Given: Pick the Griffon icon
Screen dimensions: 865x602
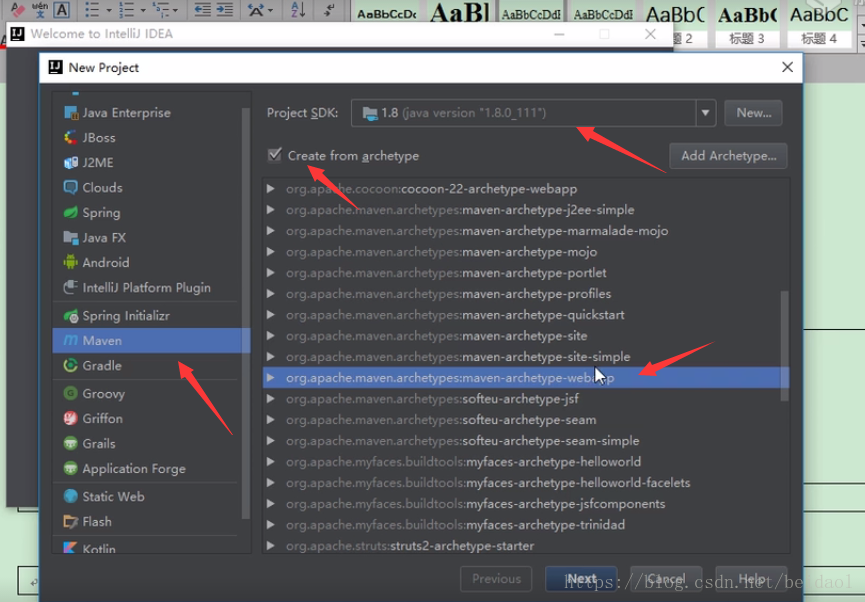Looking at the screenshot, I should (x=71, y=418).
